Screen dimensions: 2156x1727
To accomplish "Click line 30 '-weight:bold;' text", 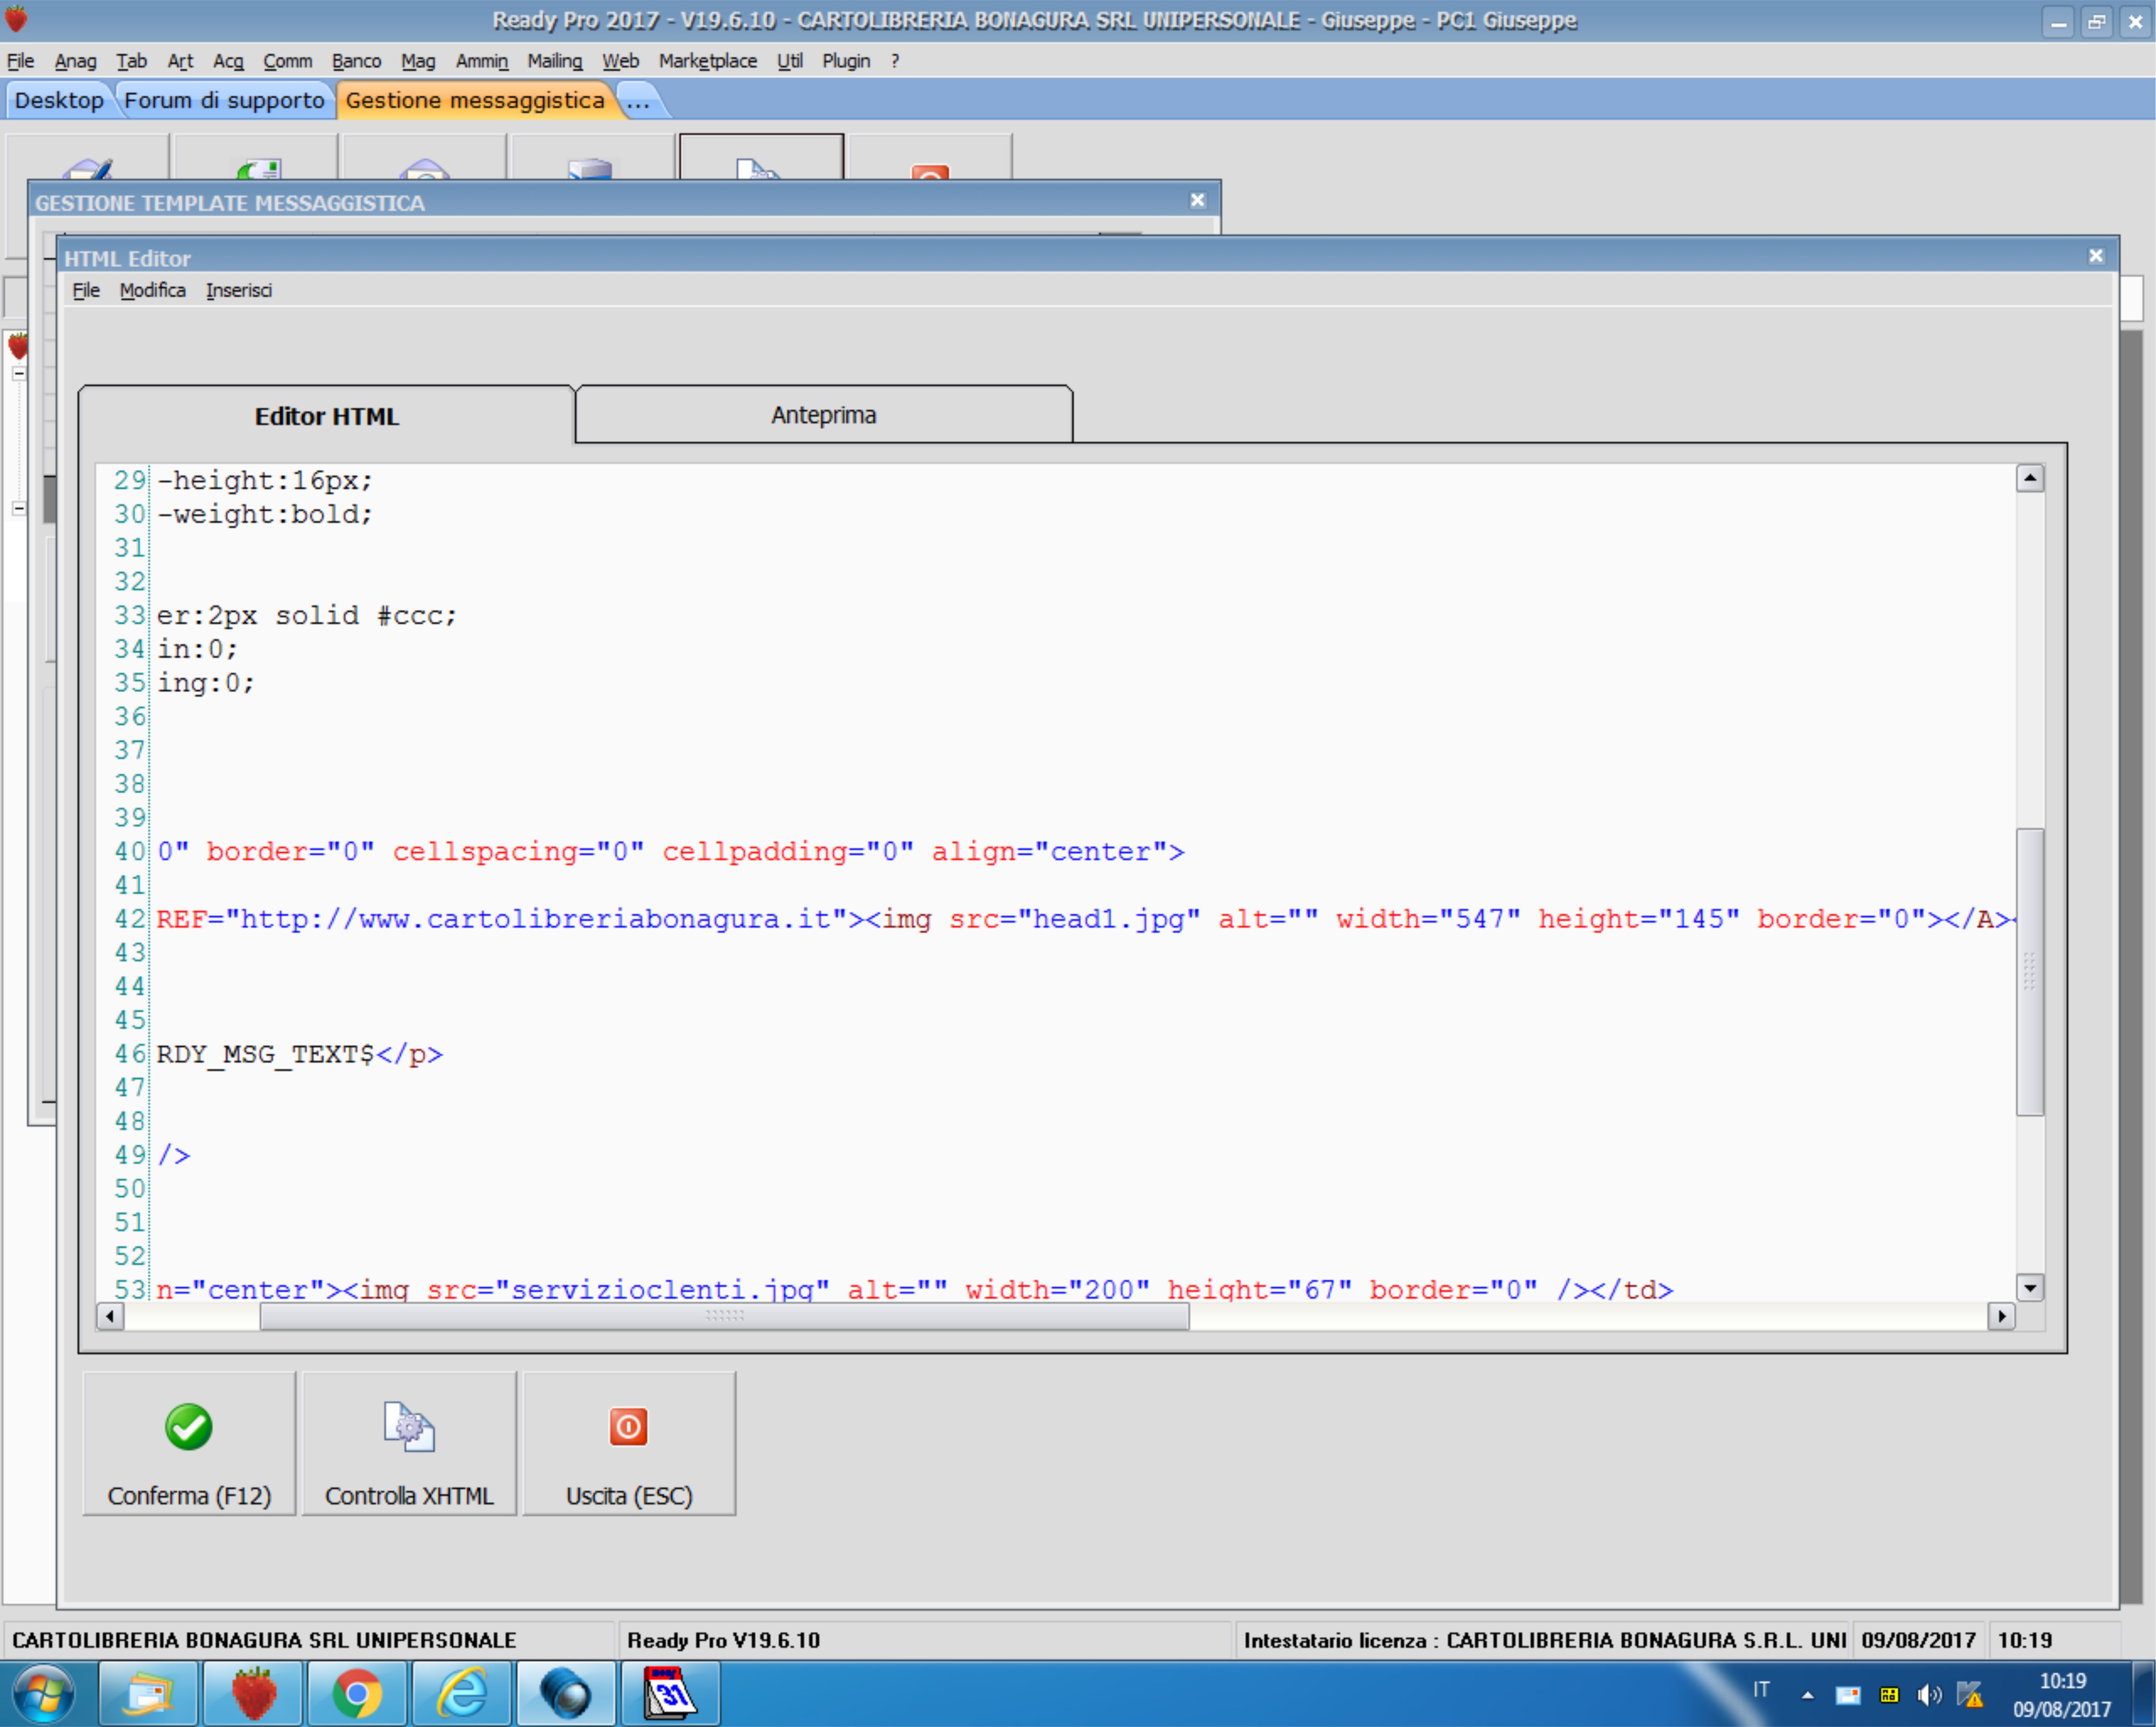I will click(x=265, y=514).
